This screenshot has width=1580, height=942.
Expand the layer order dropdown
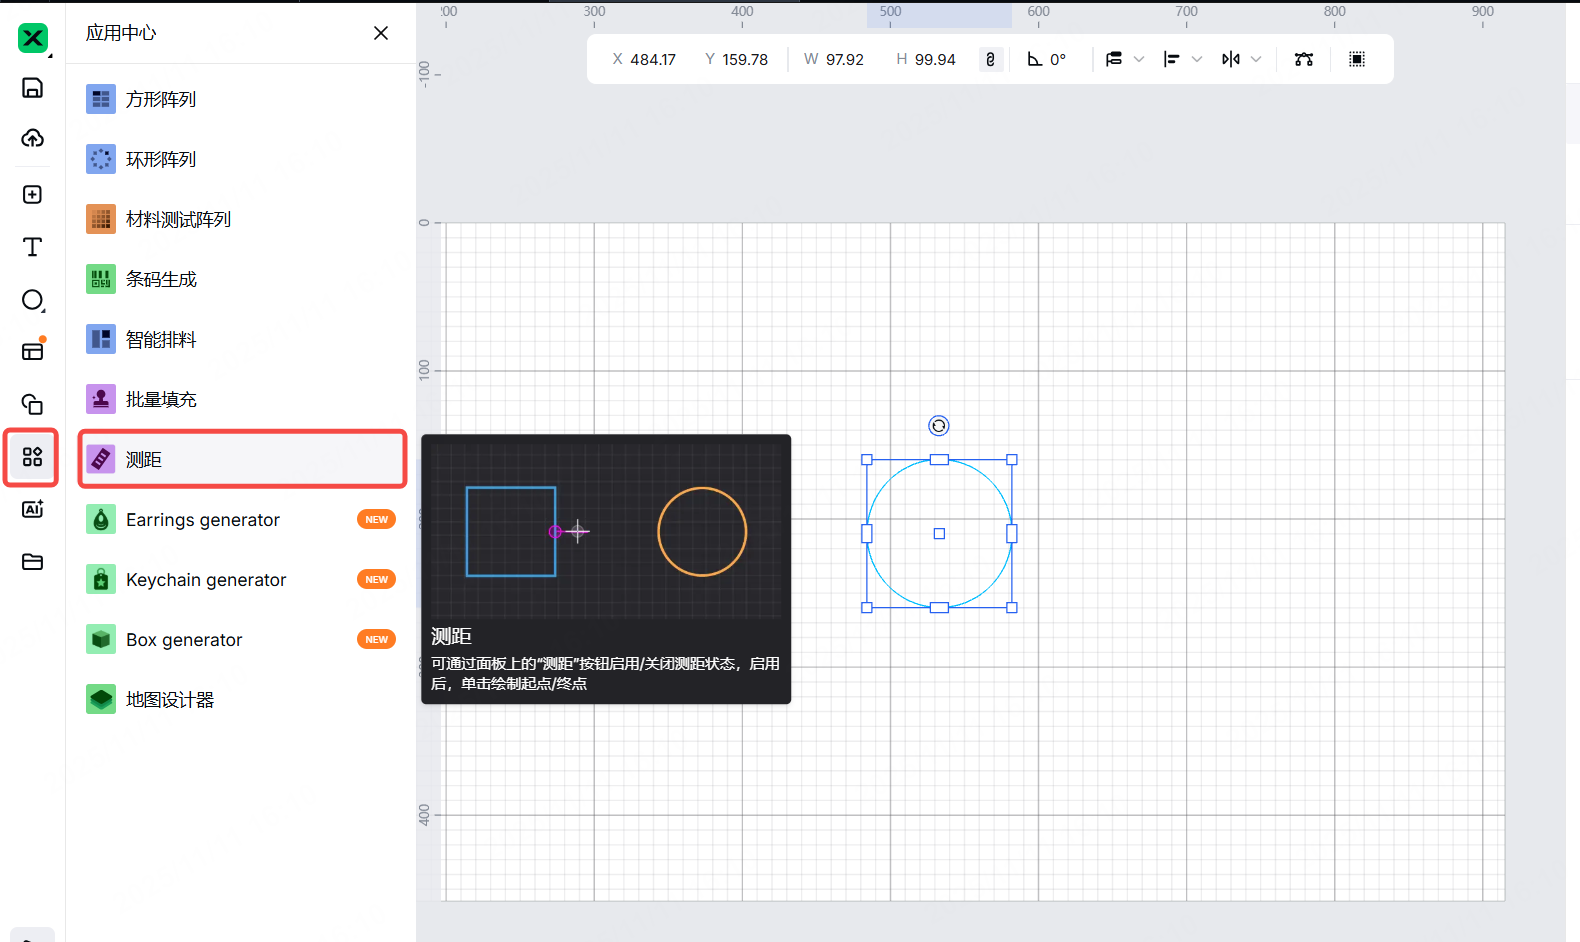click(1138, 59)
